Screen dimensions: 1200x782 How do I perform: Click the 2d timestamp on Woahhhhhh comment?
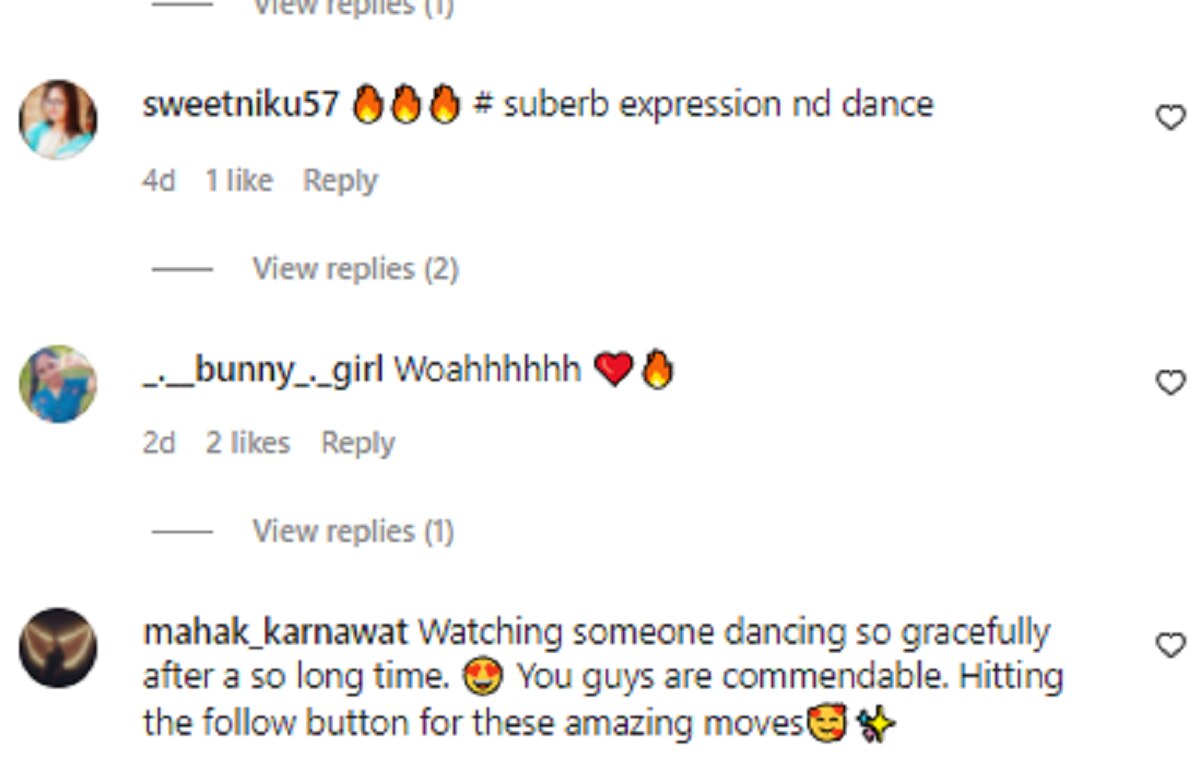point(158,443)
